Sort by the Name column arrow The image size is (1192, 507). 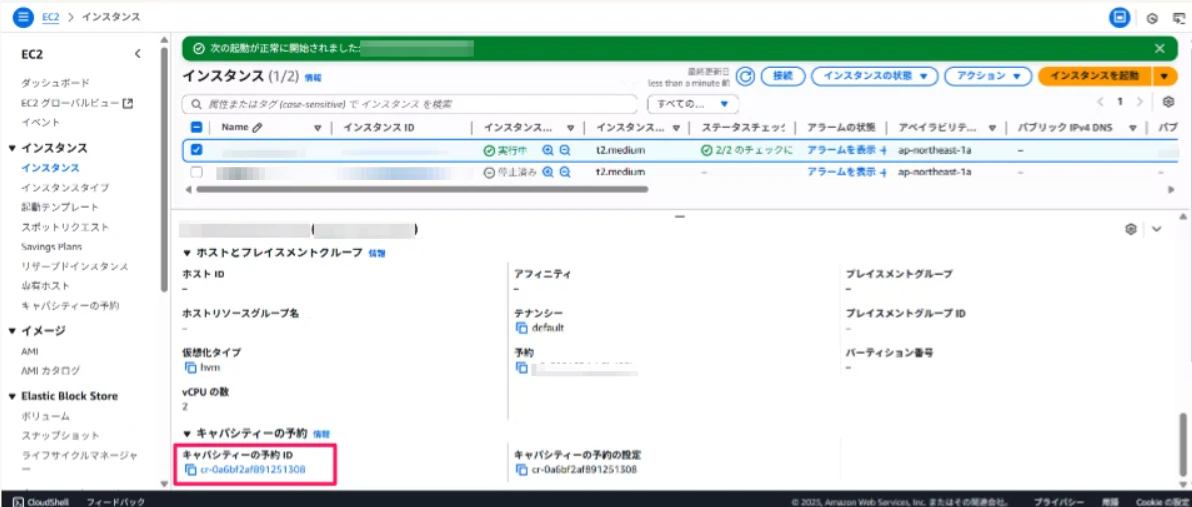pos(318,128)
